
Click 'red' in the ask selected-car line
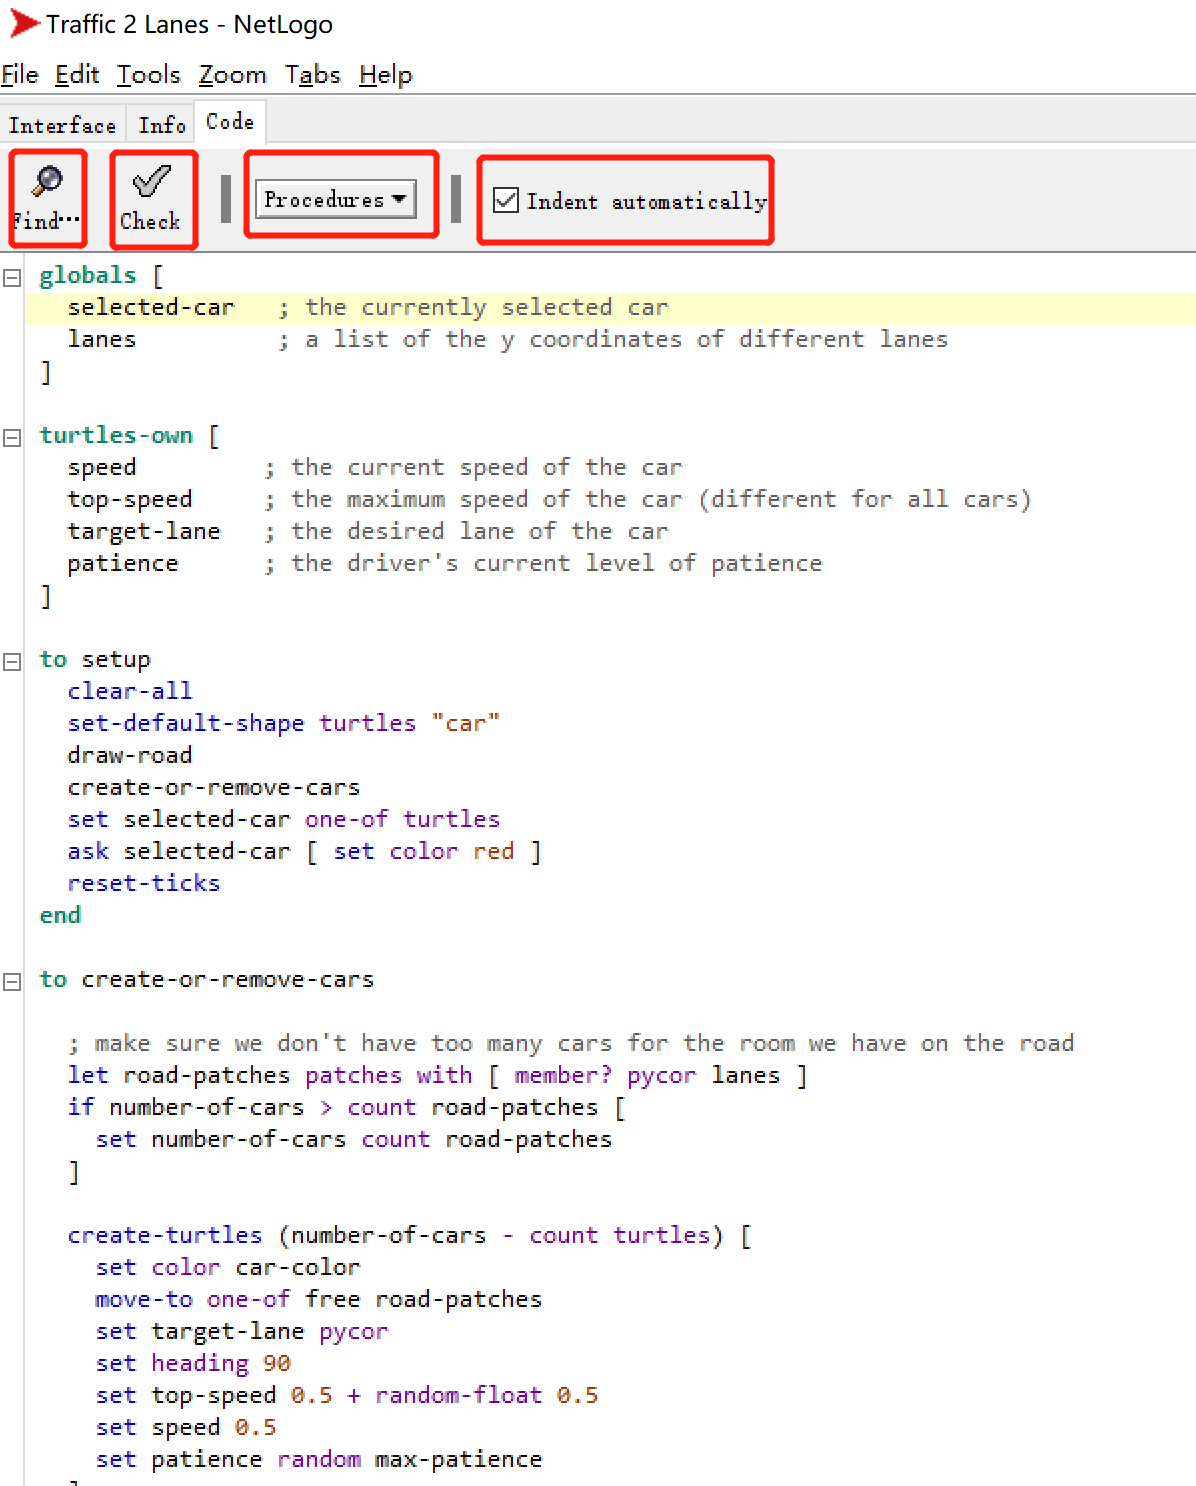point(494,851)
